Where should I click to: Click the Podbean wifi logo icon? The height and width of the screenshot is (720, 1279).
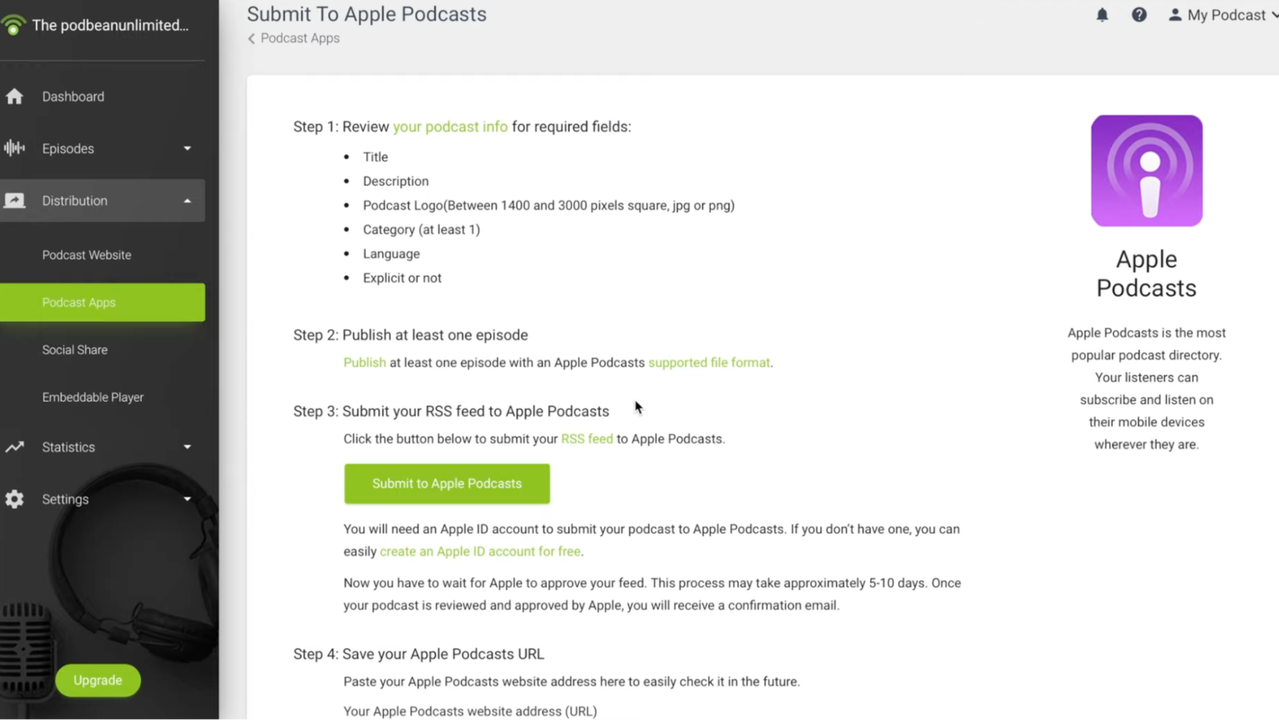point(13,25)
